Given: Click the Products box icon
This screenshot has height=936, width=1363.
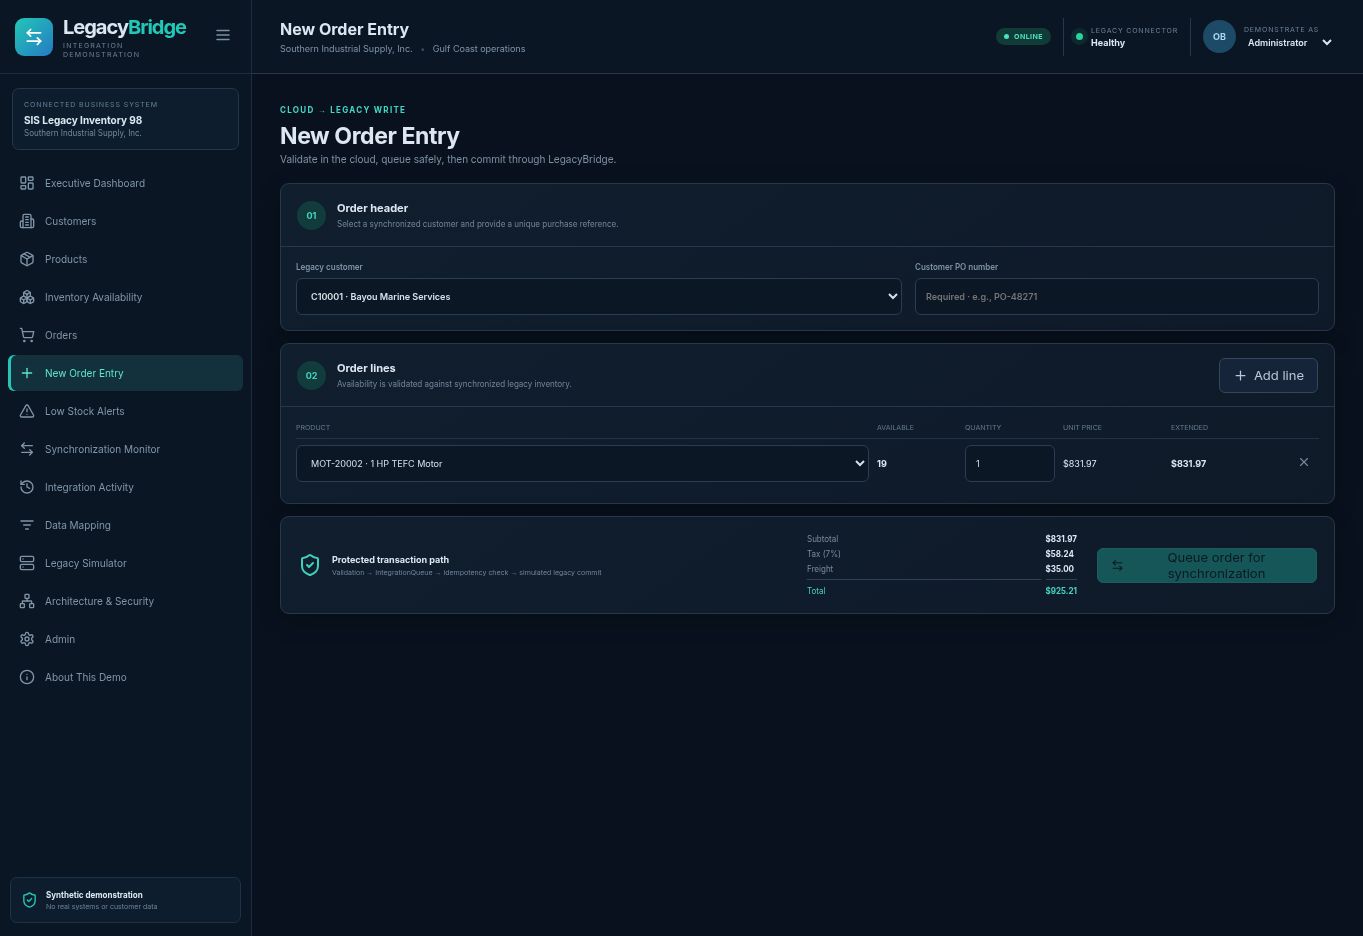Looking at the screenshot, I should click(x=27, y=259).
